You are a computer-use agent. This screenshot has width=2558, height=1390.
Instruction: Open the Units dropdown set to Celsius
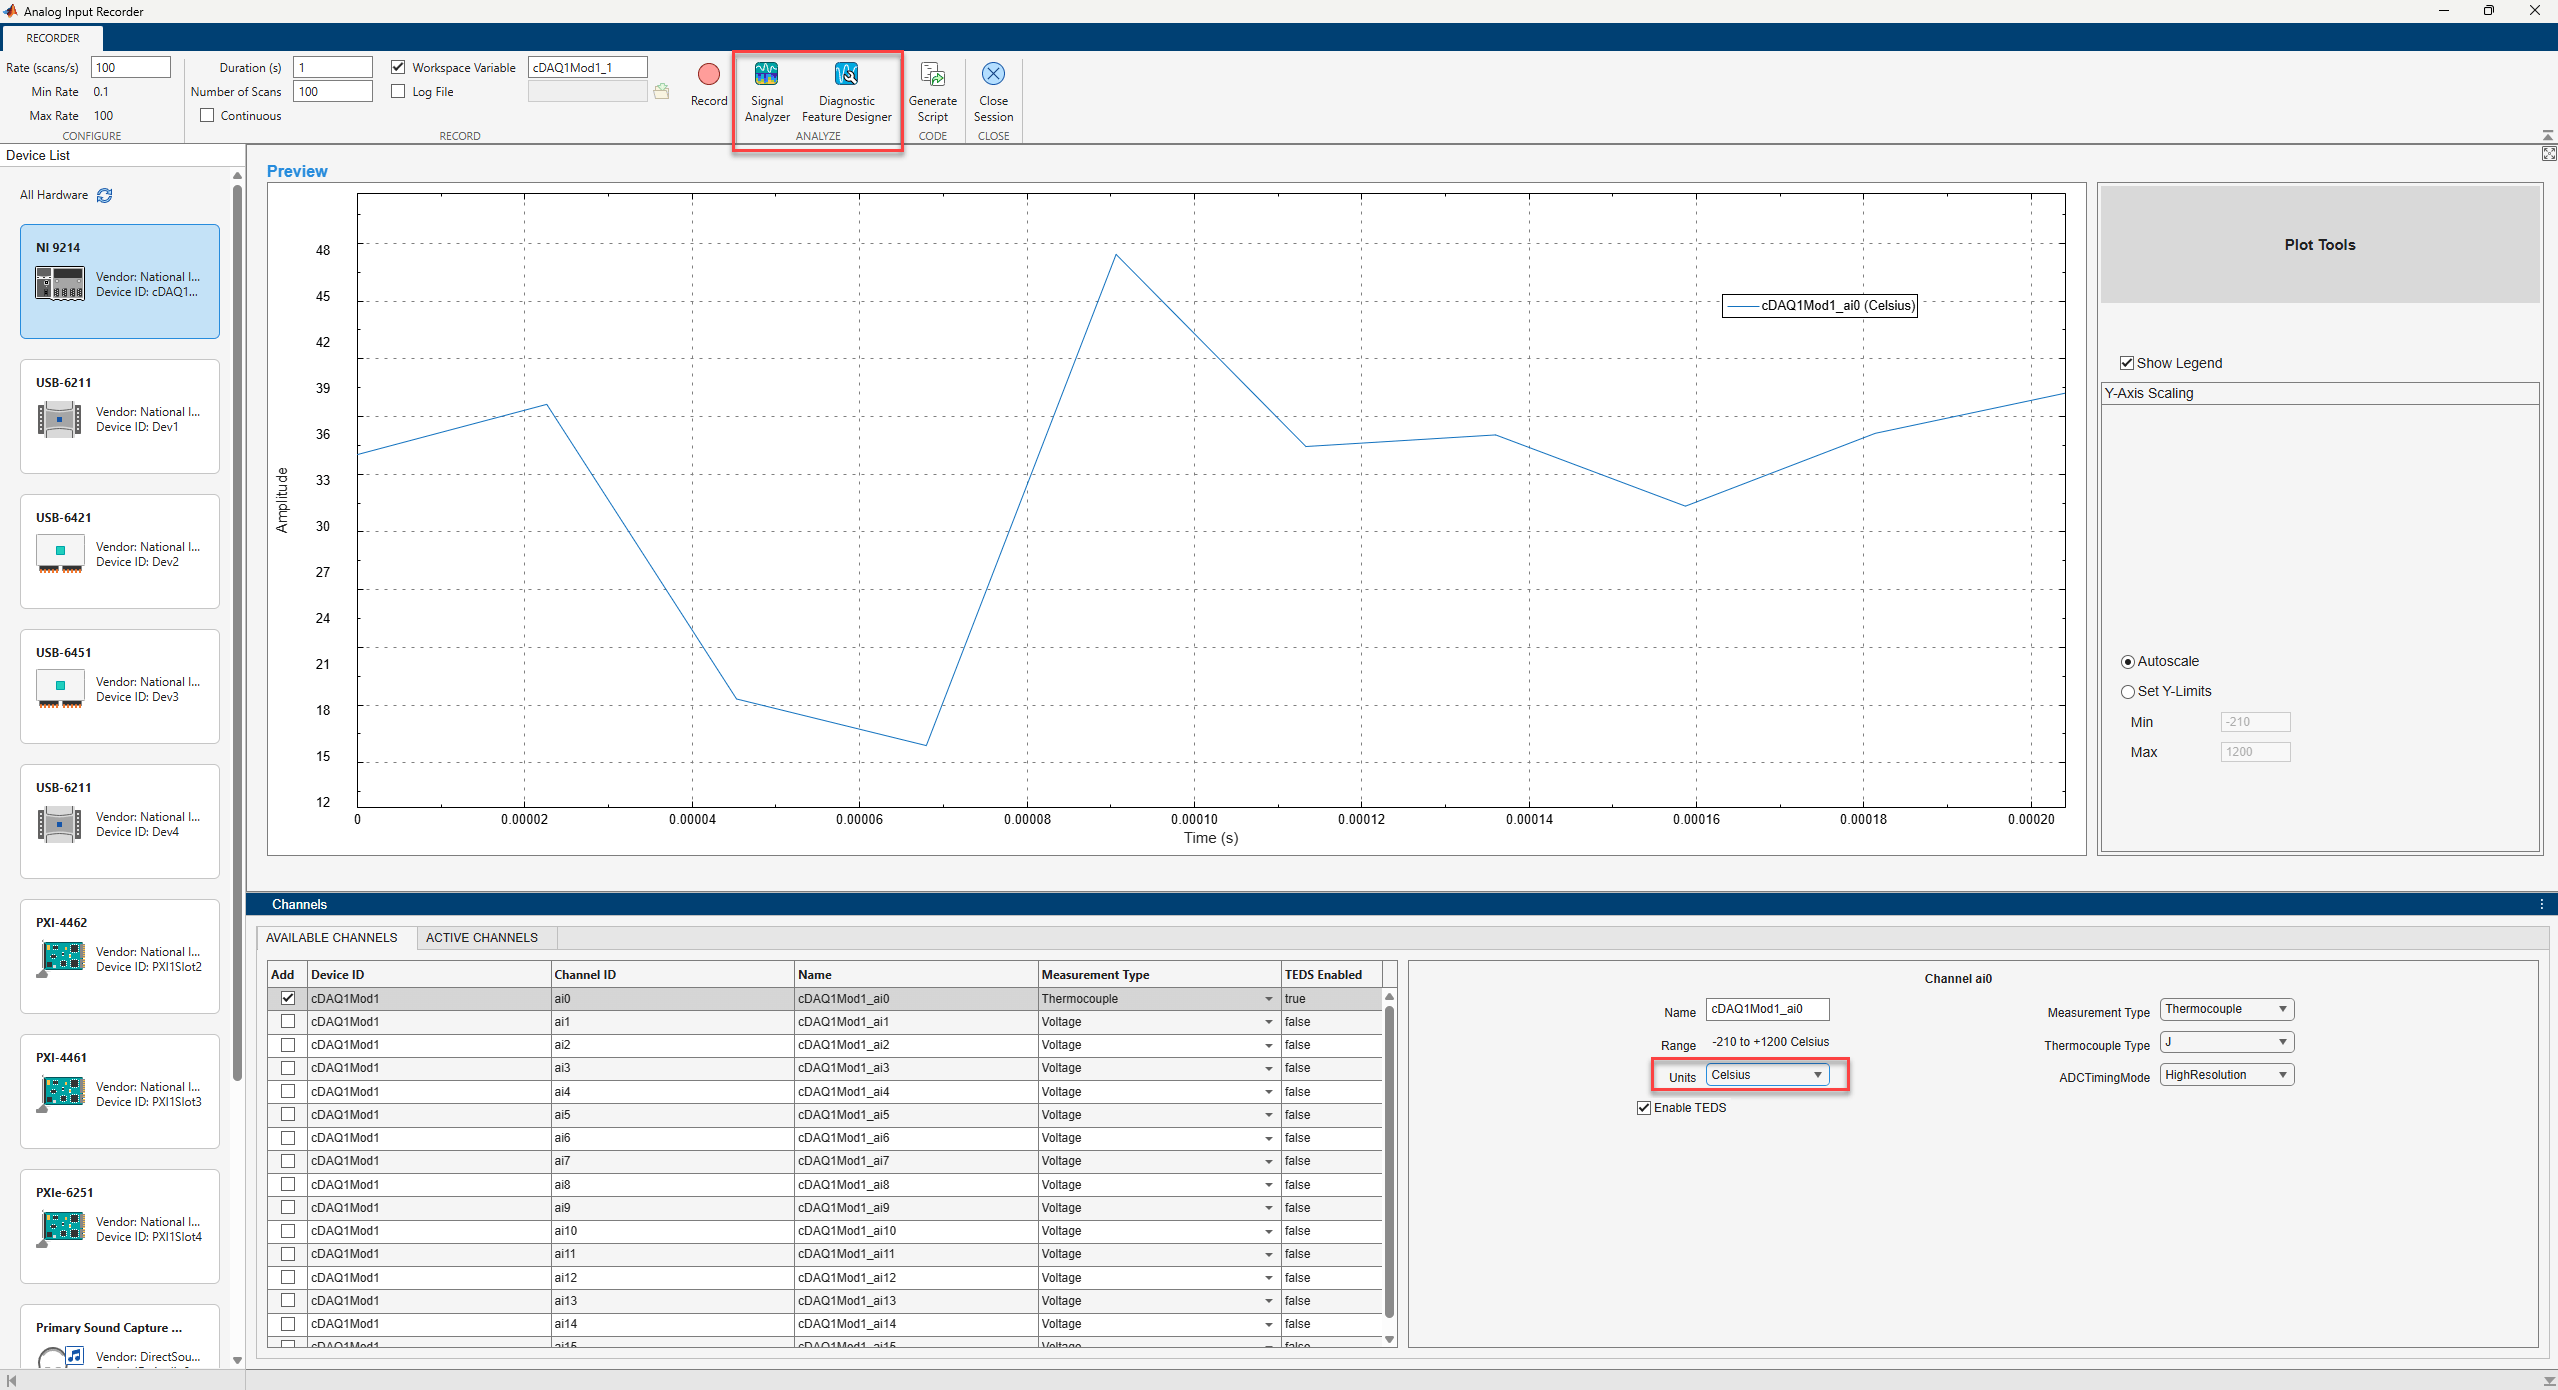point(1767,1075)
